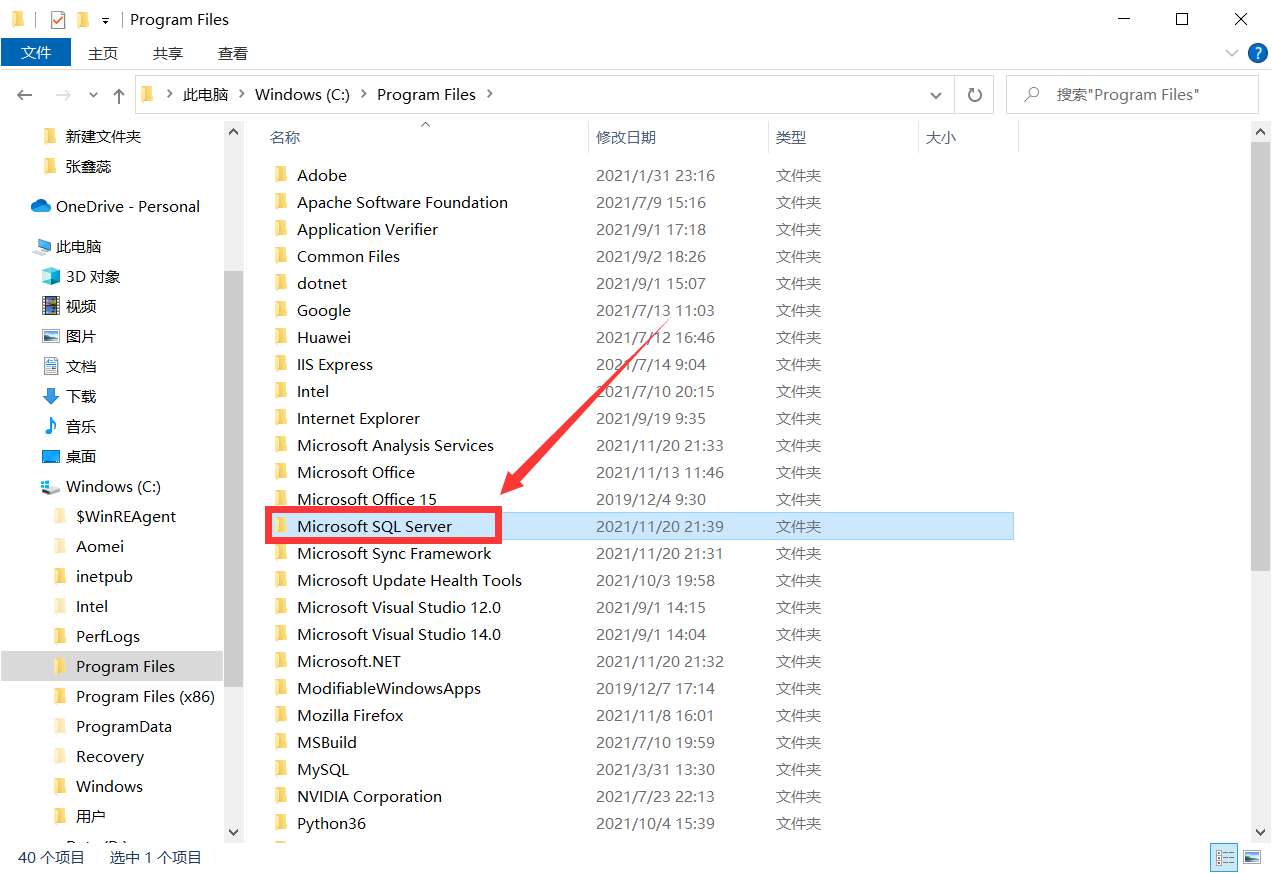
Task: Click the search Program Files box
Action: click(1132, 95)
